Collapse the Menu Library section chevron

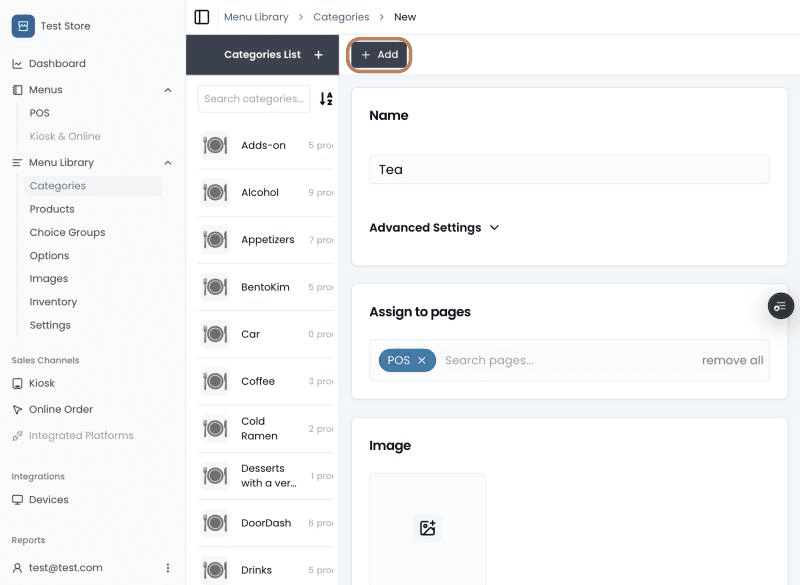pos(168,163)
